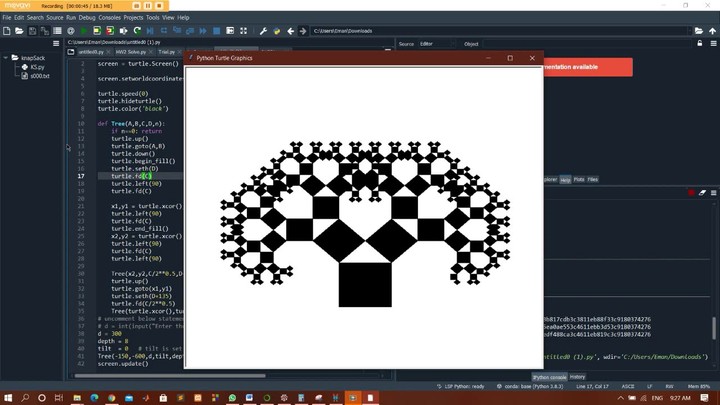Open a file with the toolbar folder icon

(x=19, y=31)
